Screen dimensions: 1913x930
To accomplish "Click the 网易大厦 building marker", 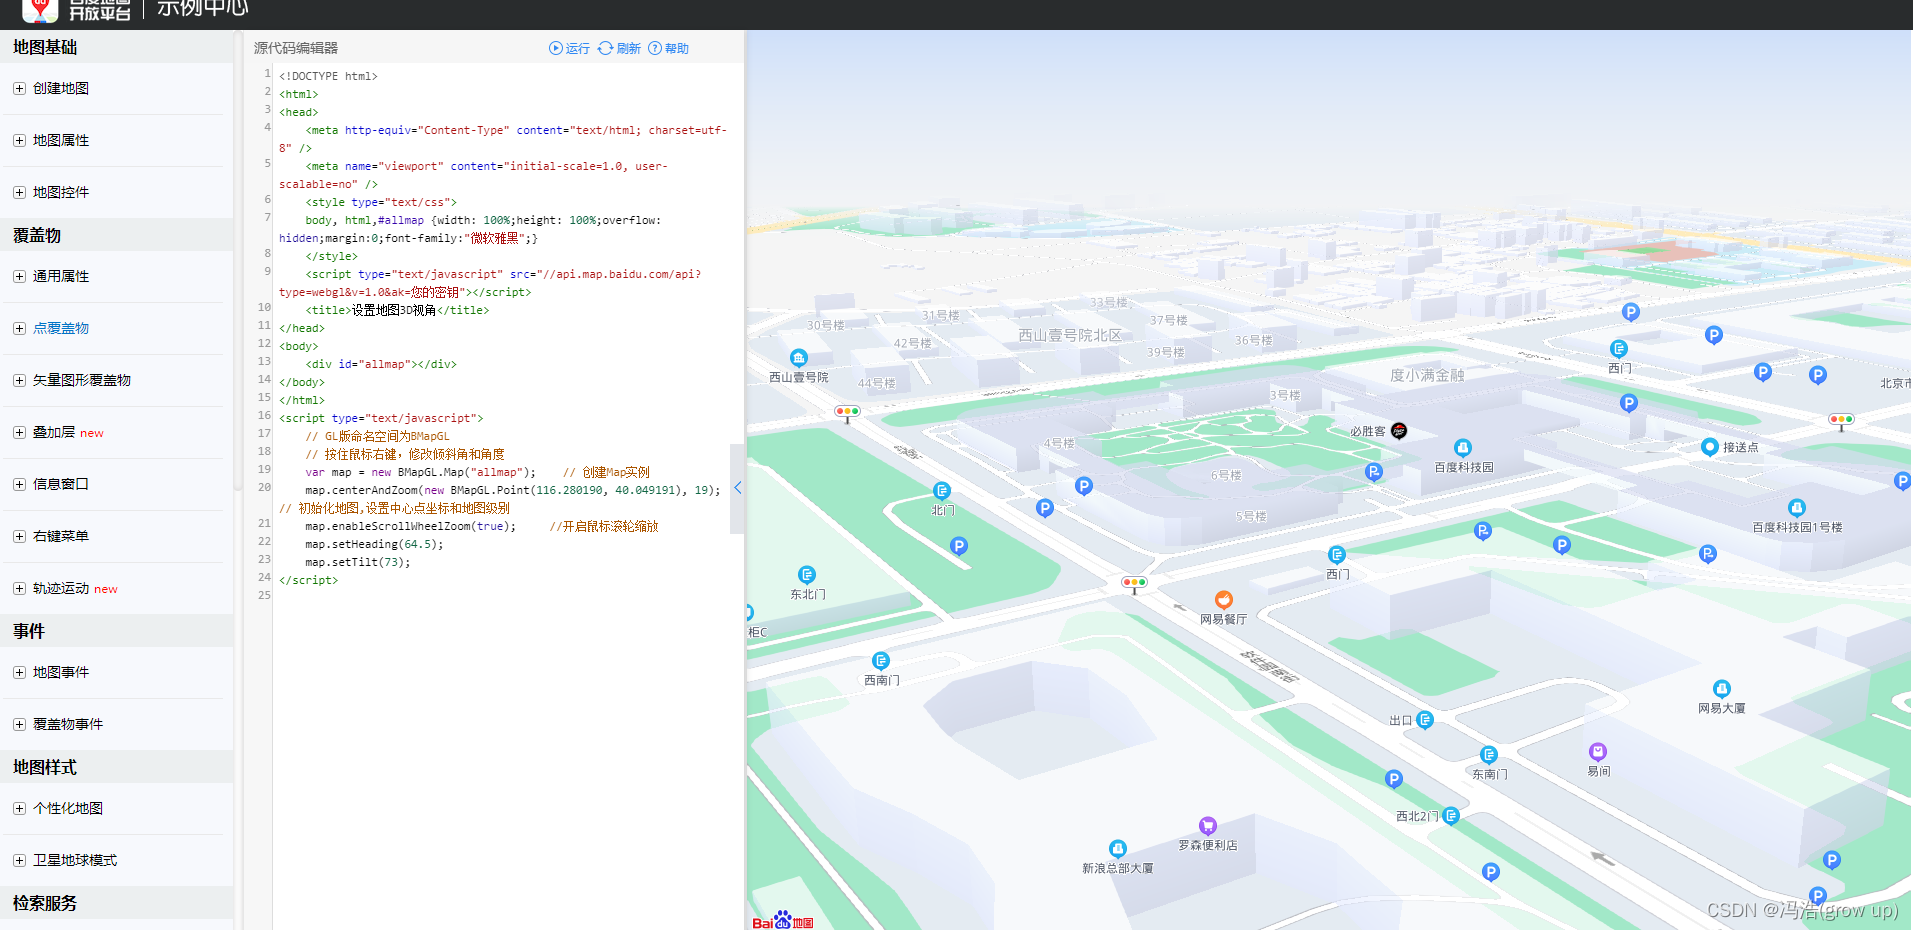I will pos(1722,689).
